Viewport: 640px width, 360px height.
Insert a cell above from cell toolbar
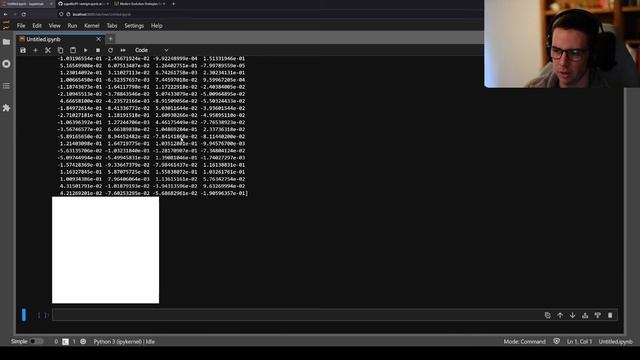[585, 315]
